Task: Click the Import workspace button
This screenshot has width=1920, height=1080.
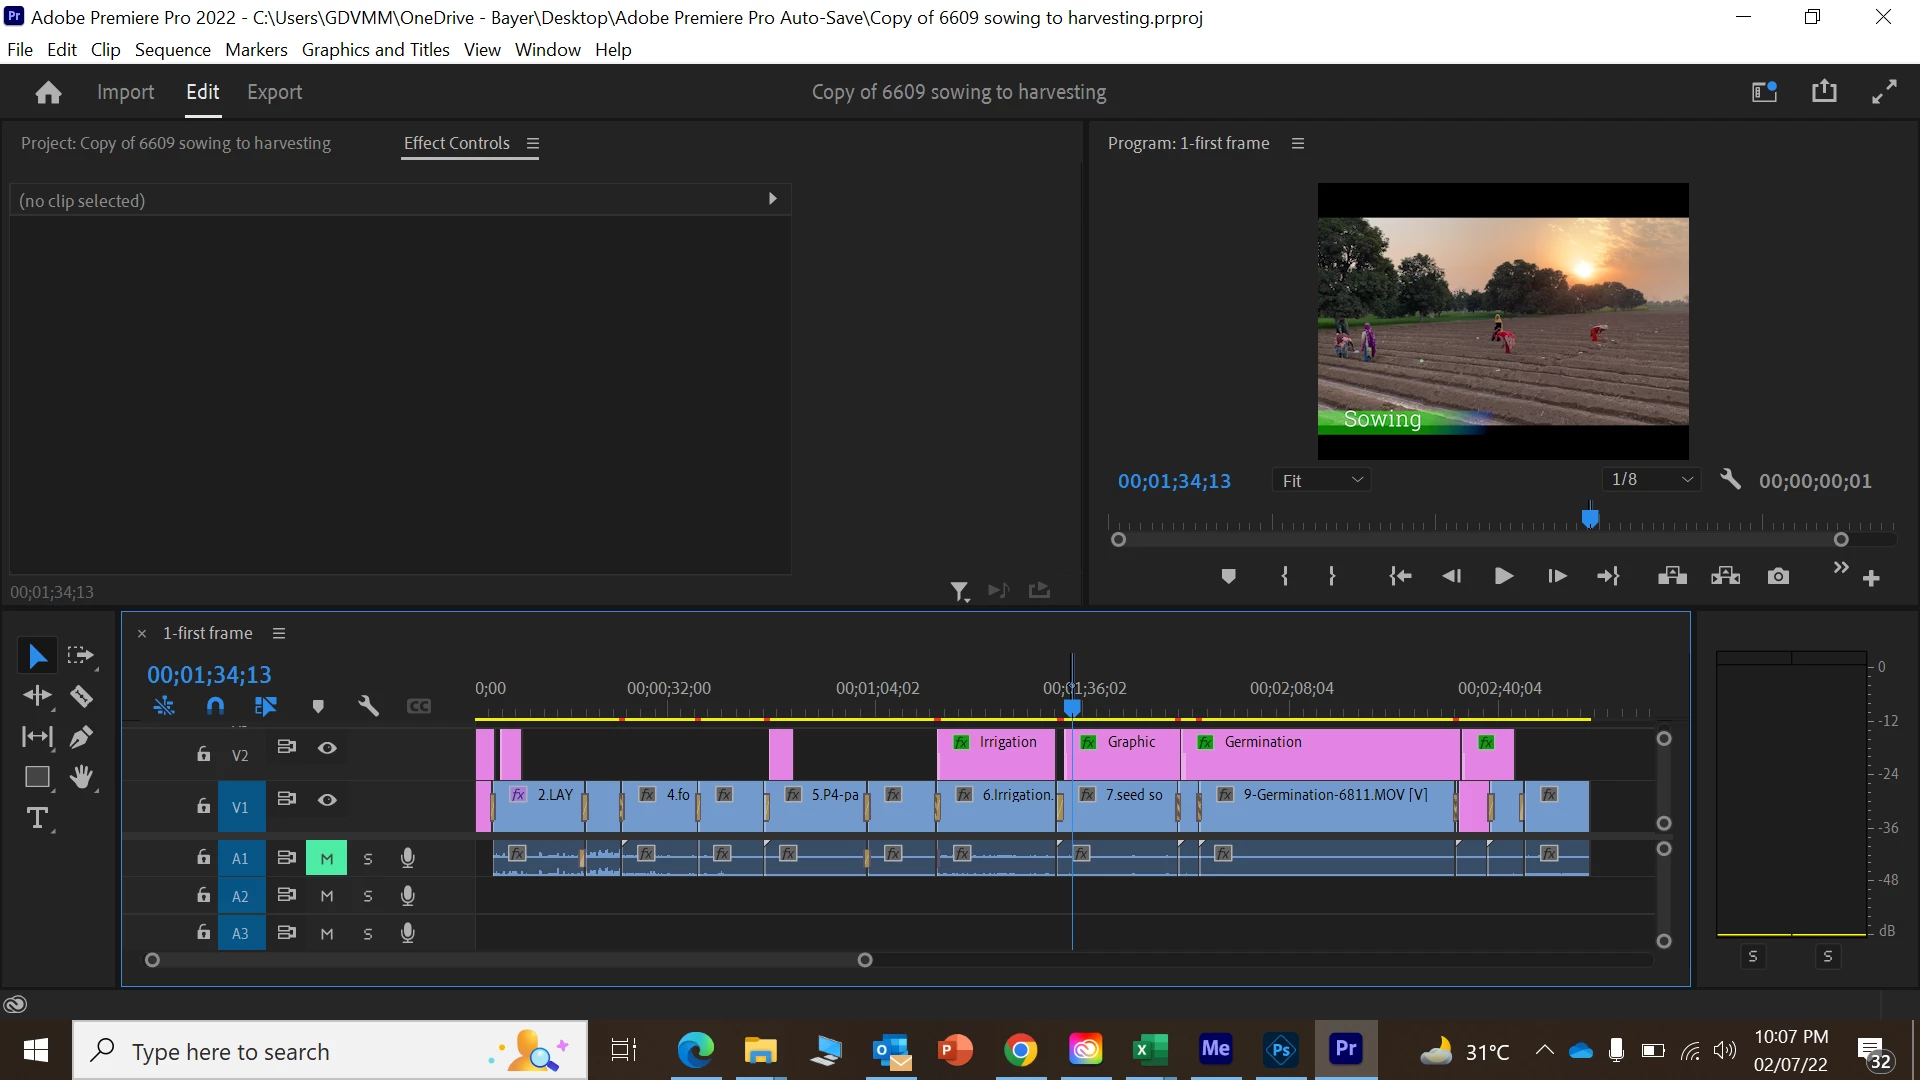Action: click(125, 92)
